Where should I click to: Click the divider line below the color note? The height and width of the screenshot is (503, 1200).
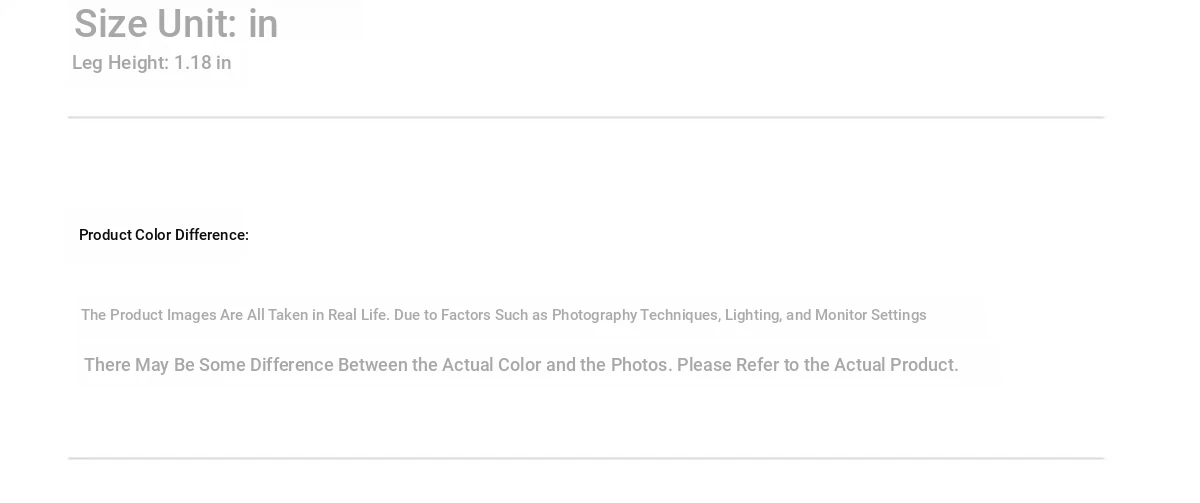pos(586,458)
